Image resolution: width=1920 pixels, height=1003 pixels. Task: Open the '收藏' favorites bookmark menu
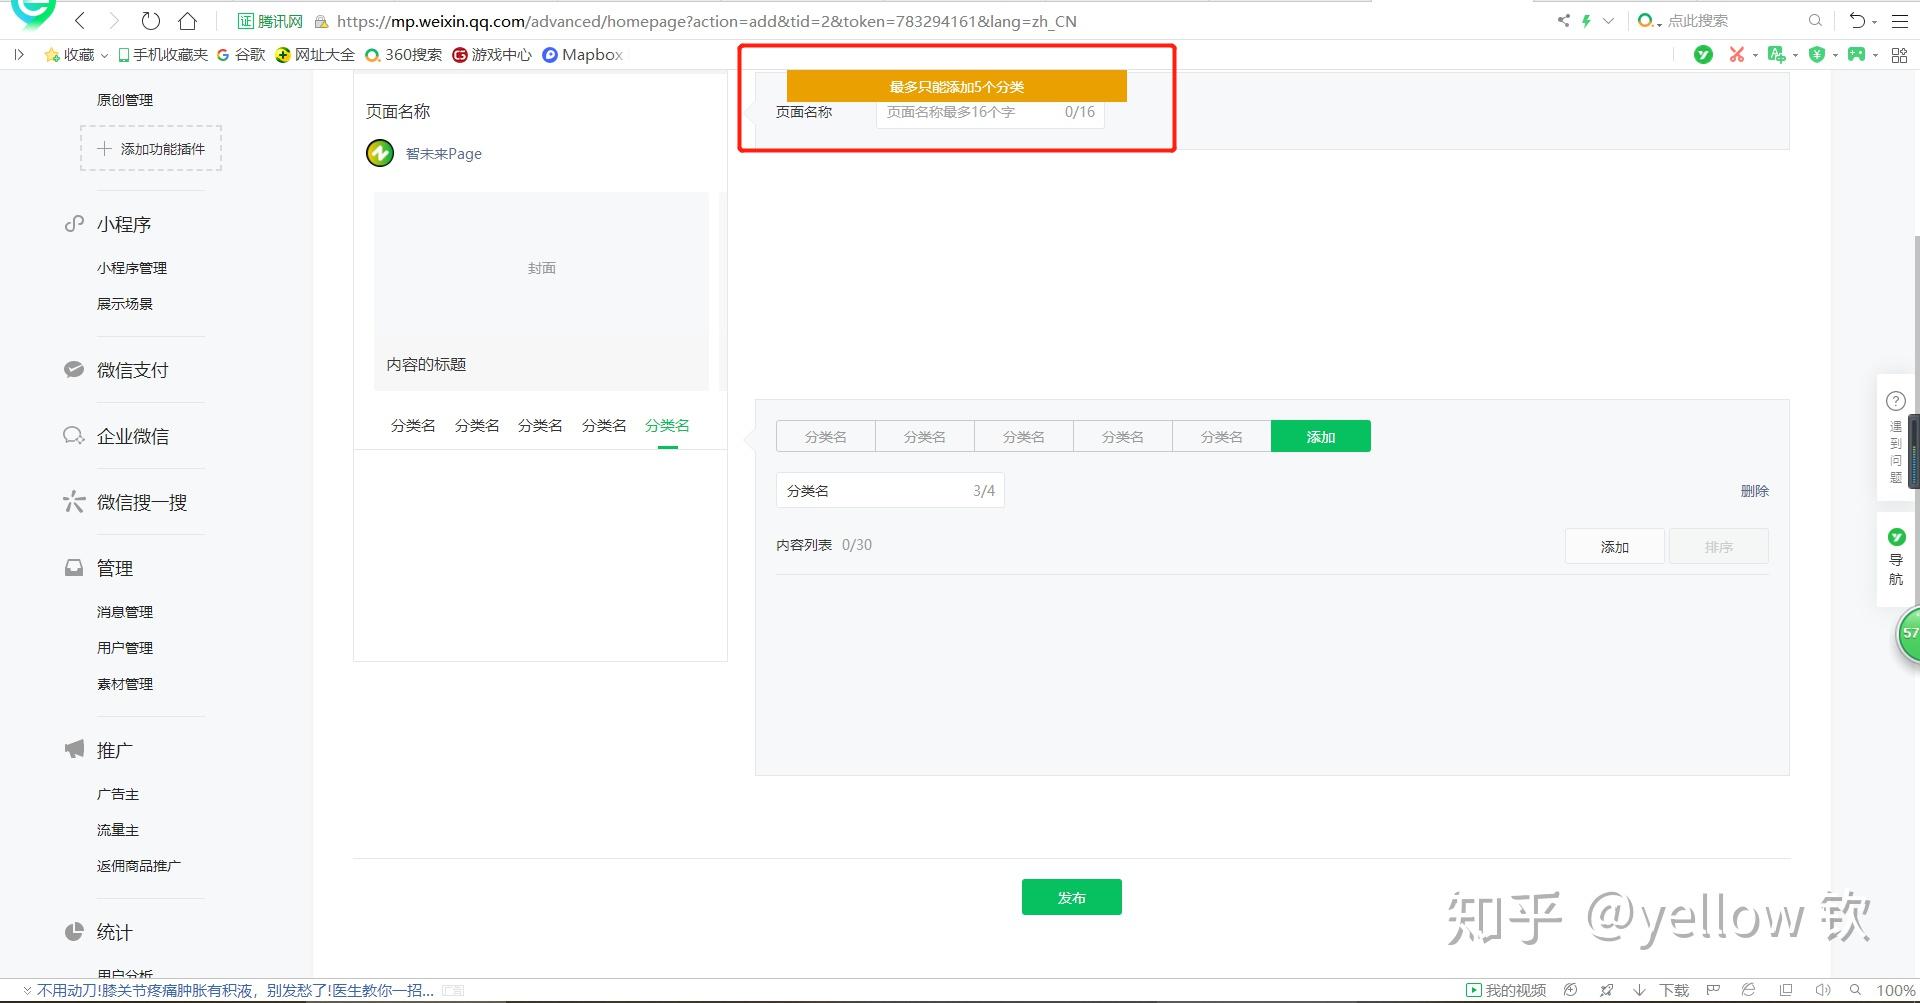click(76, 55)
